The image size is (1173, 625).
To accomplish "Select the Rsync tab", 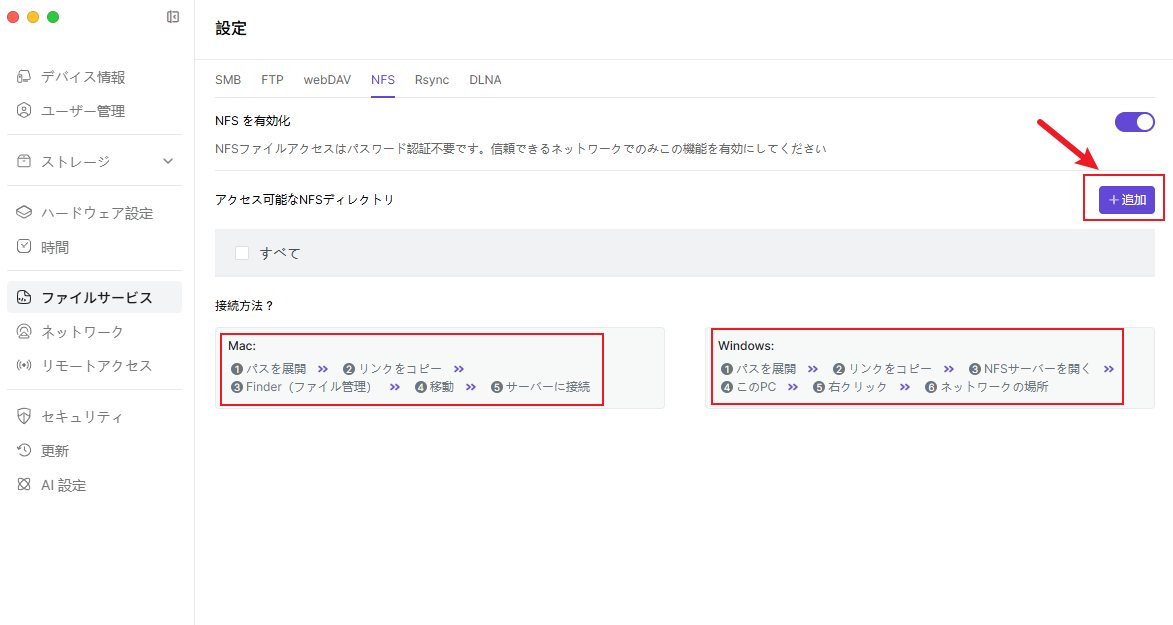I will pyautogui.click(x=432, y=80).
